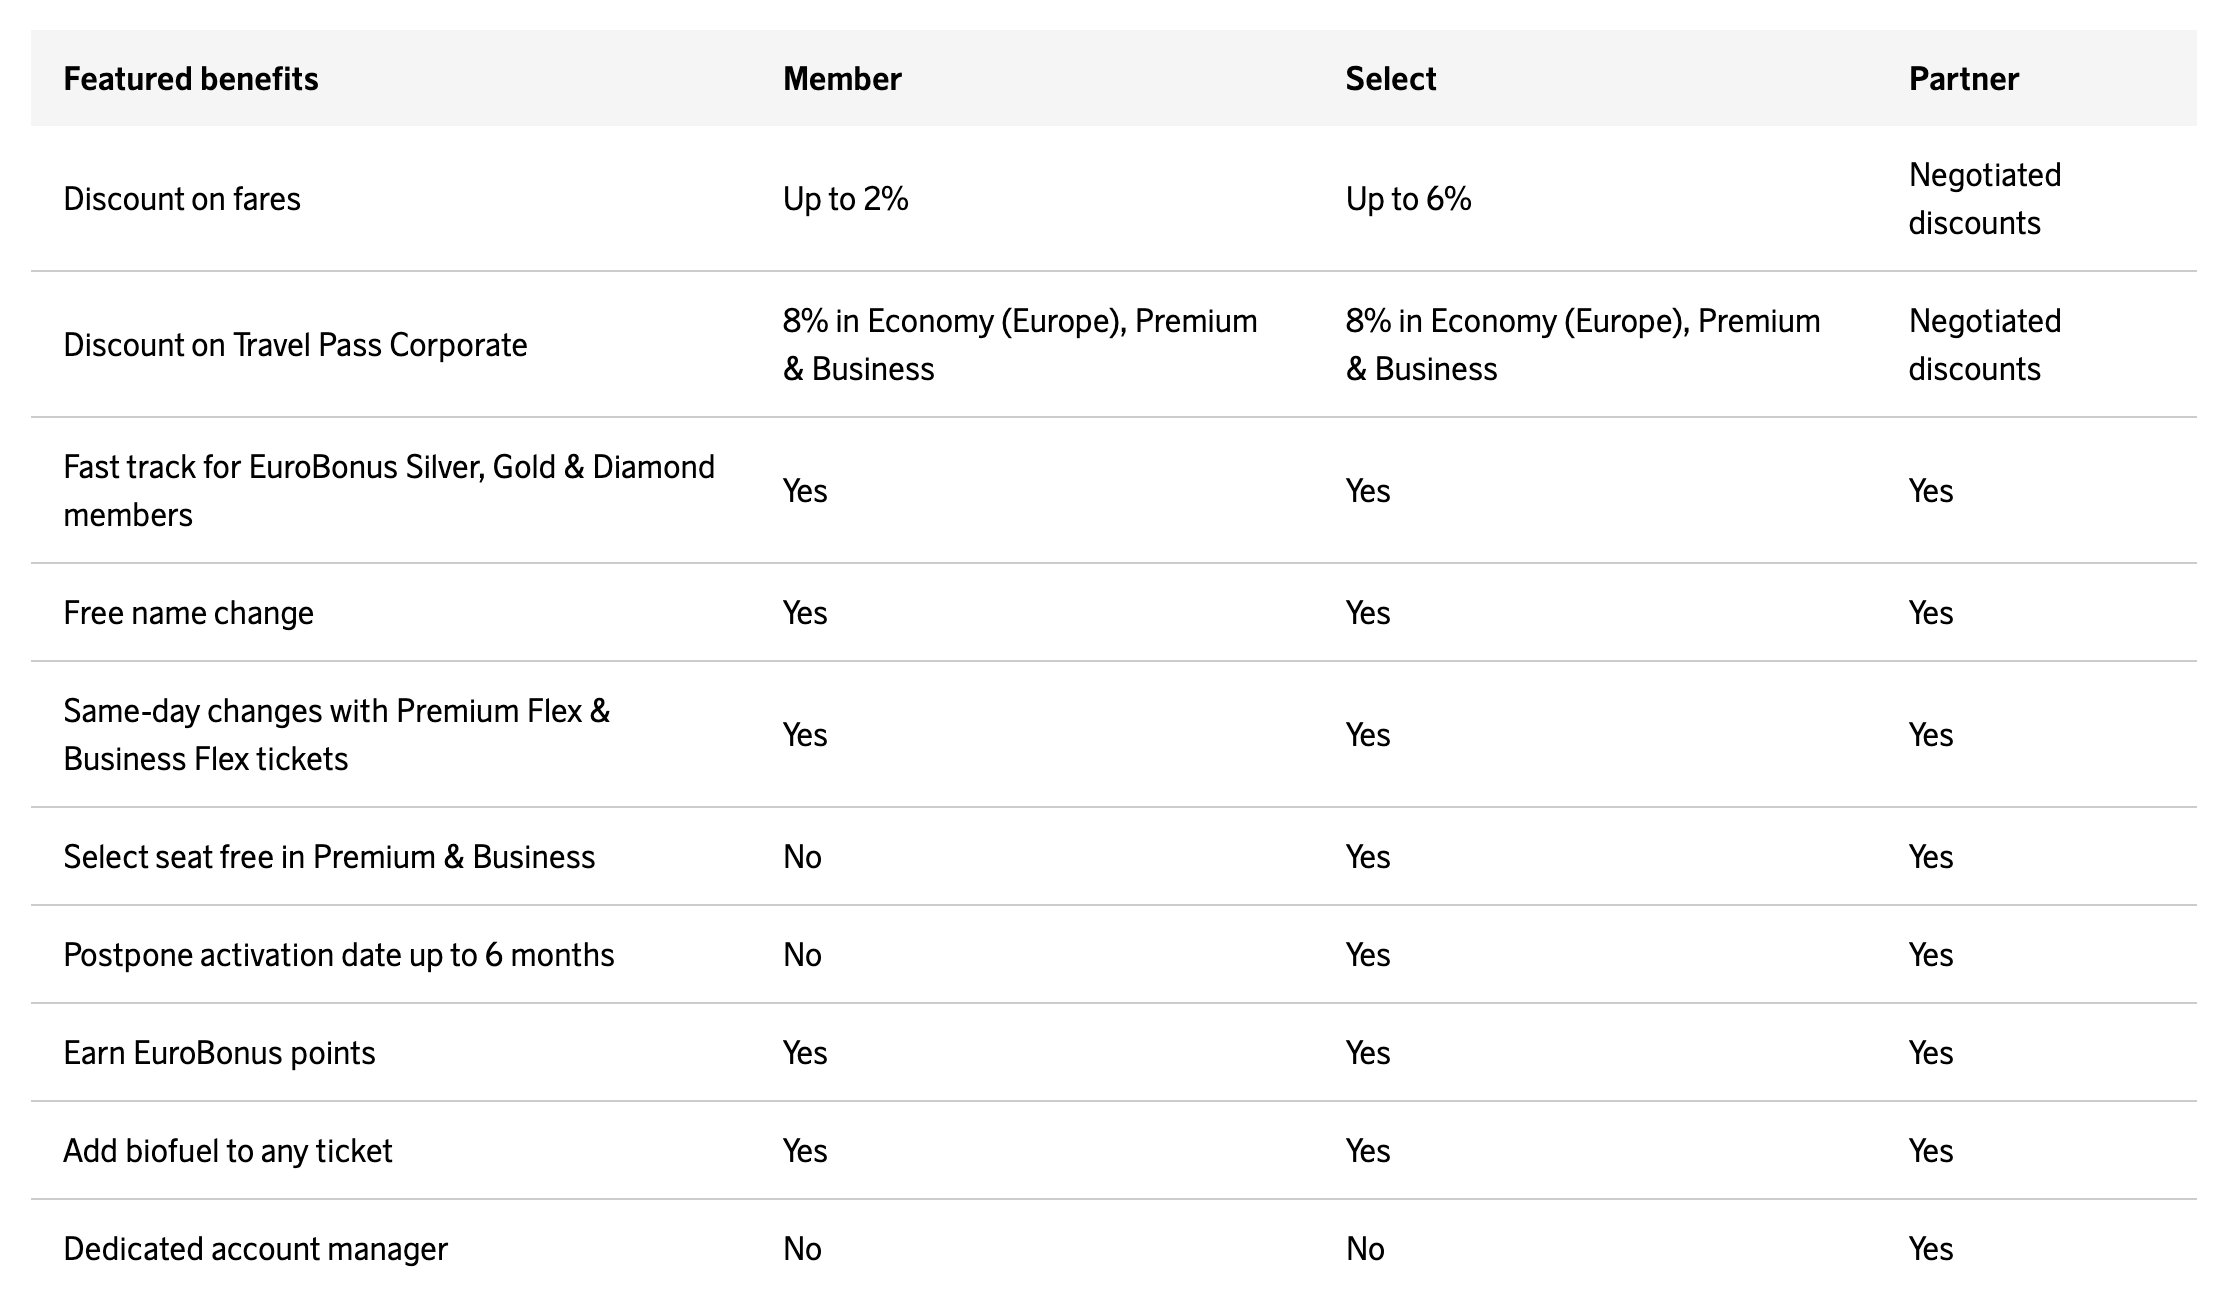Click the Featured benefits column header
Viewport: 2228px width, 1292px height.
click(190, 79)
